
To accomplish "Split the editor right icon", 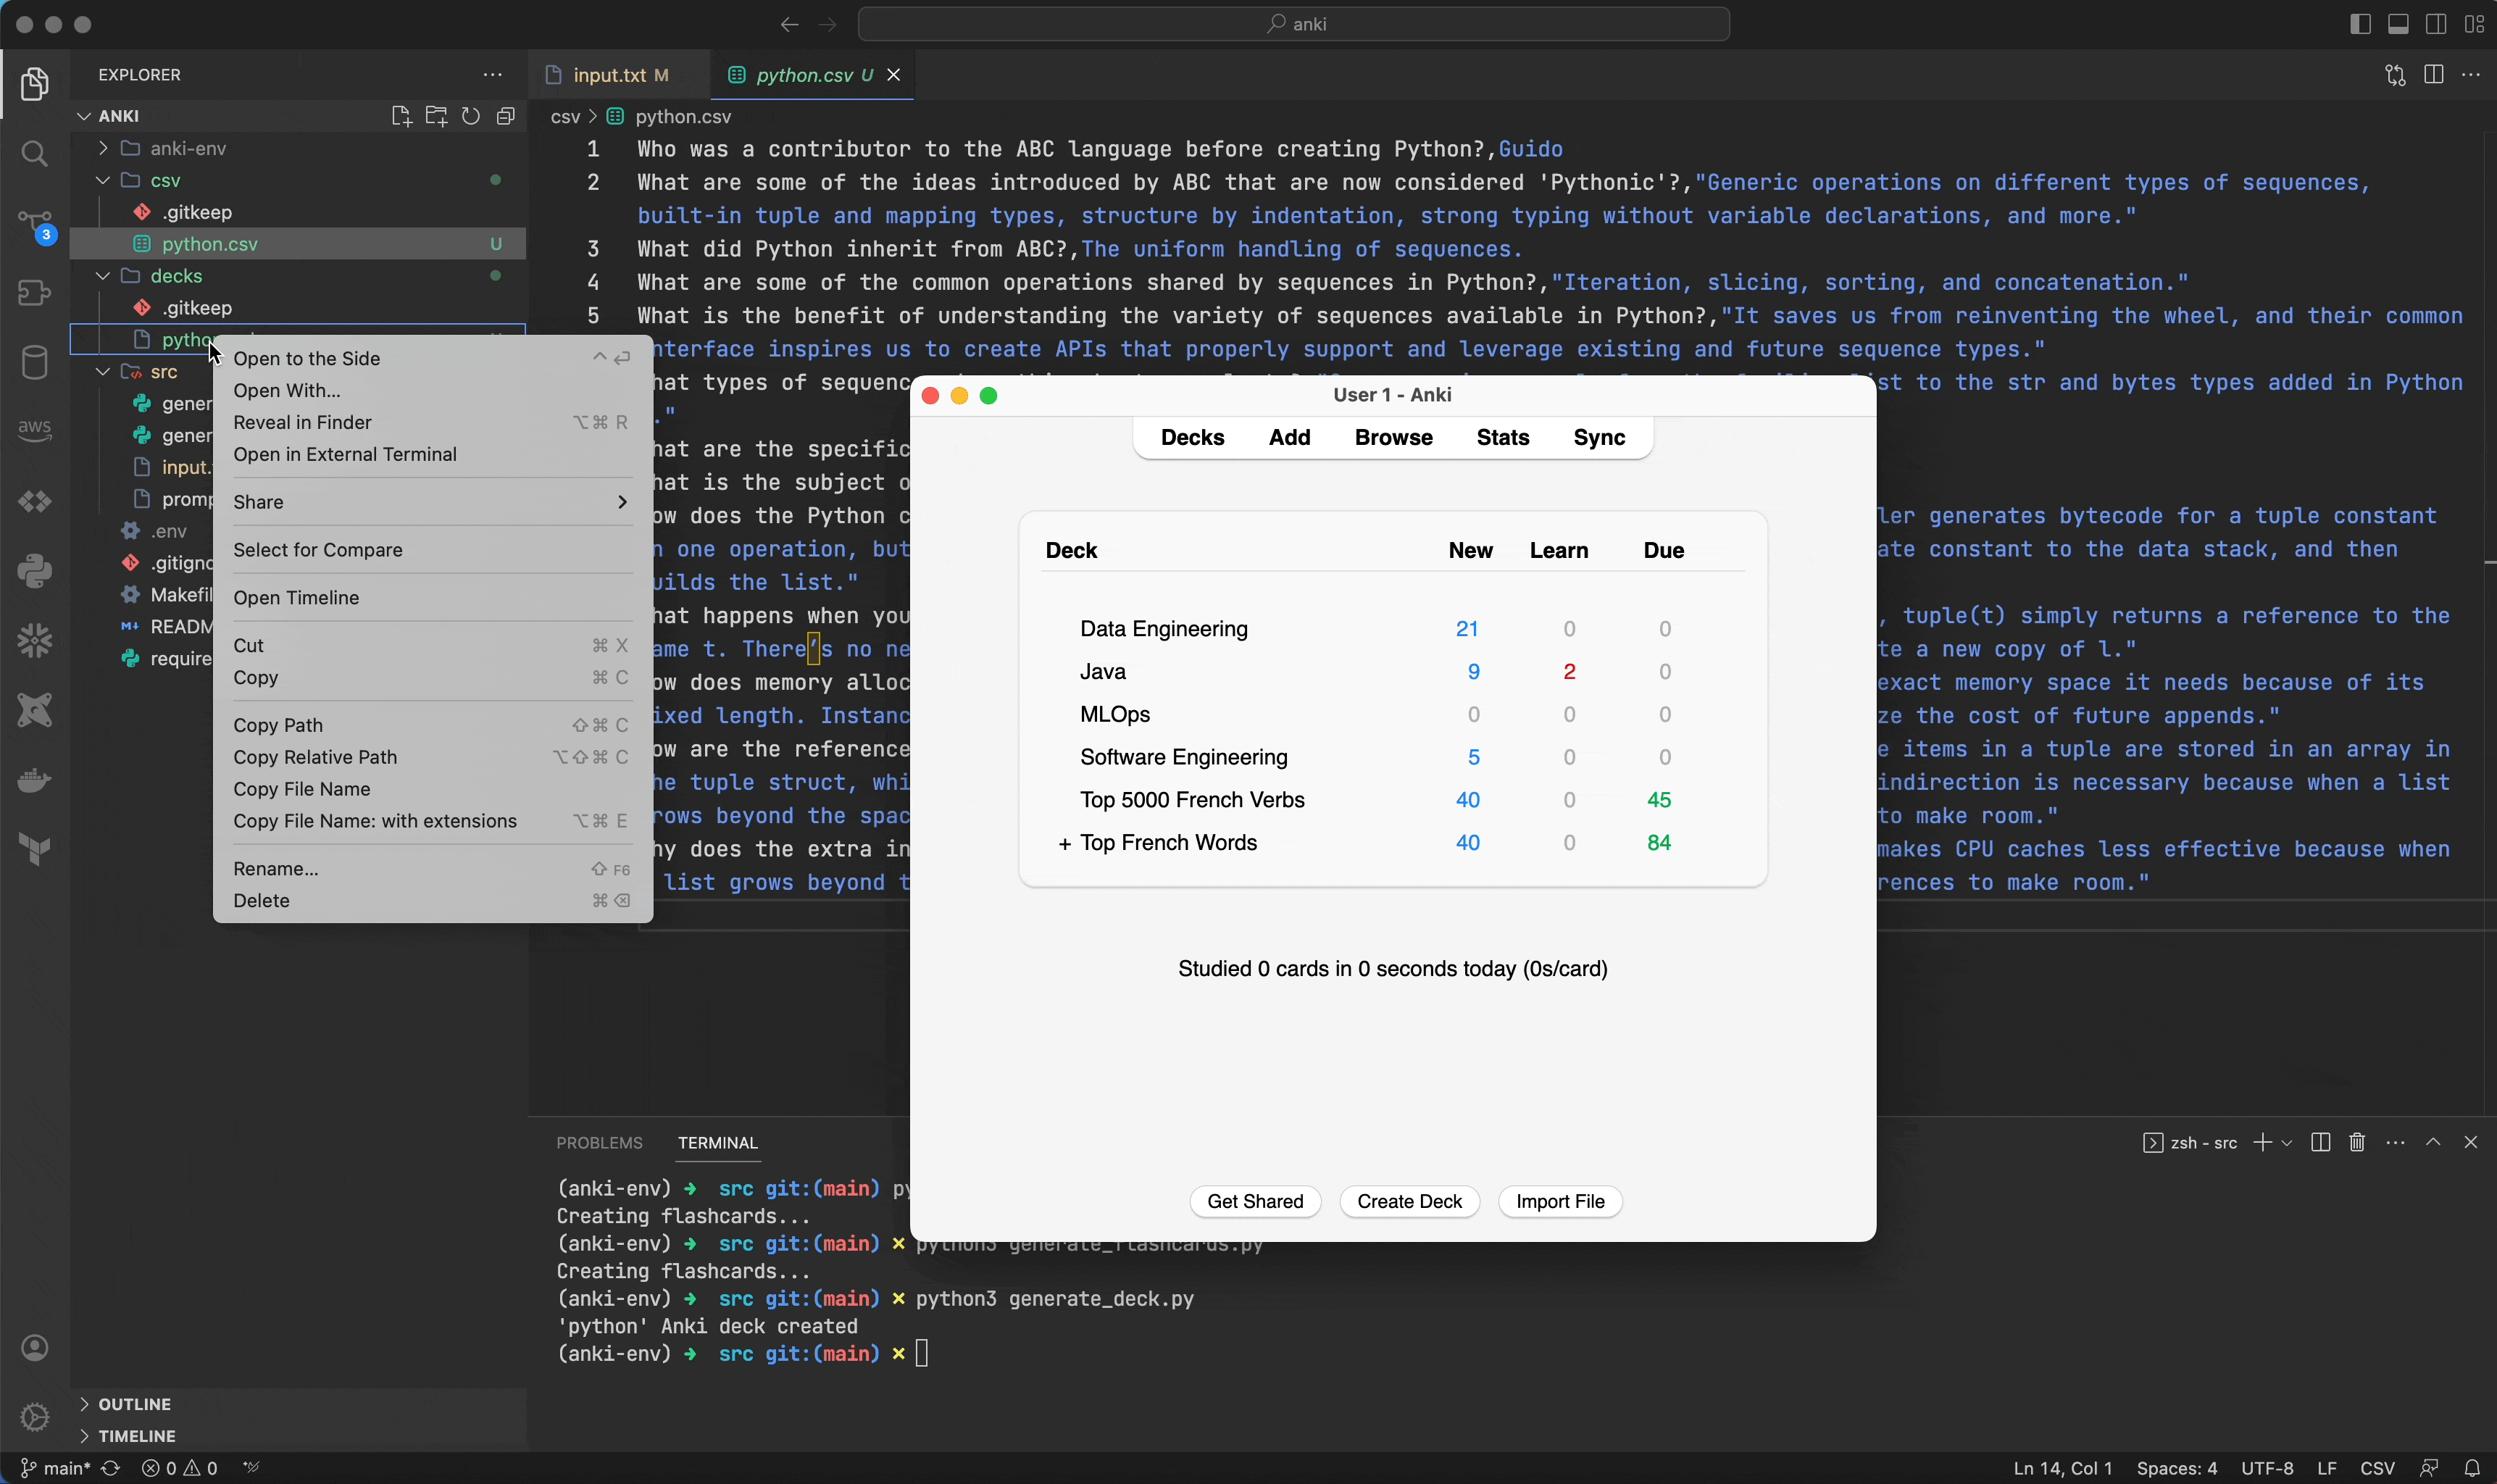I will [2434, 75].
